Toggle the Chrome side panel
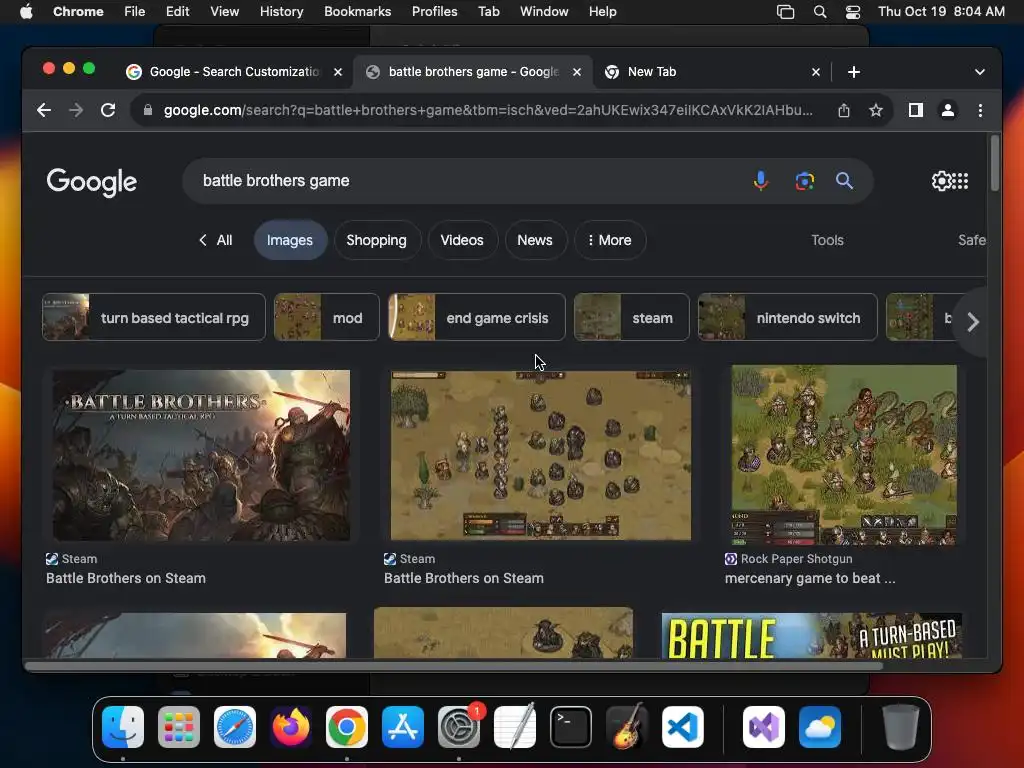The image size is (1024, 768). 916,110
